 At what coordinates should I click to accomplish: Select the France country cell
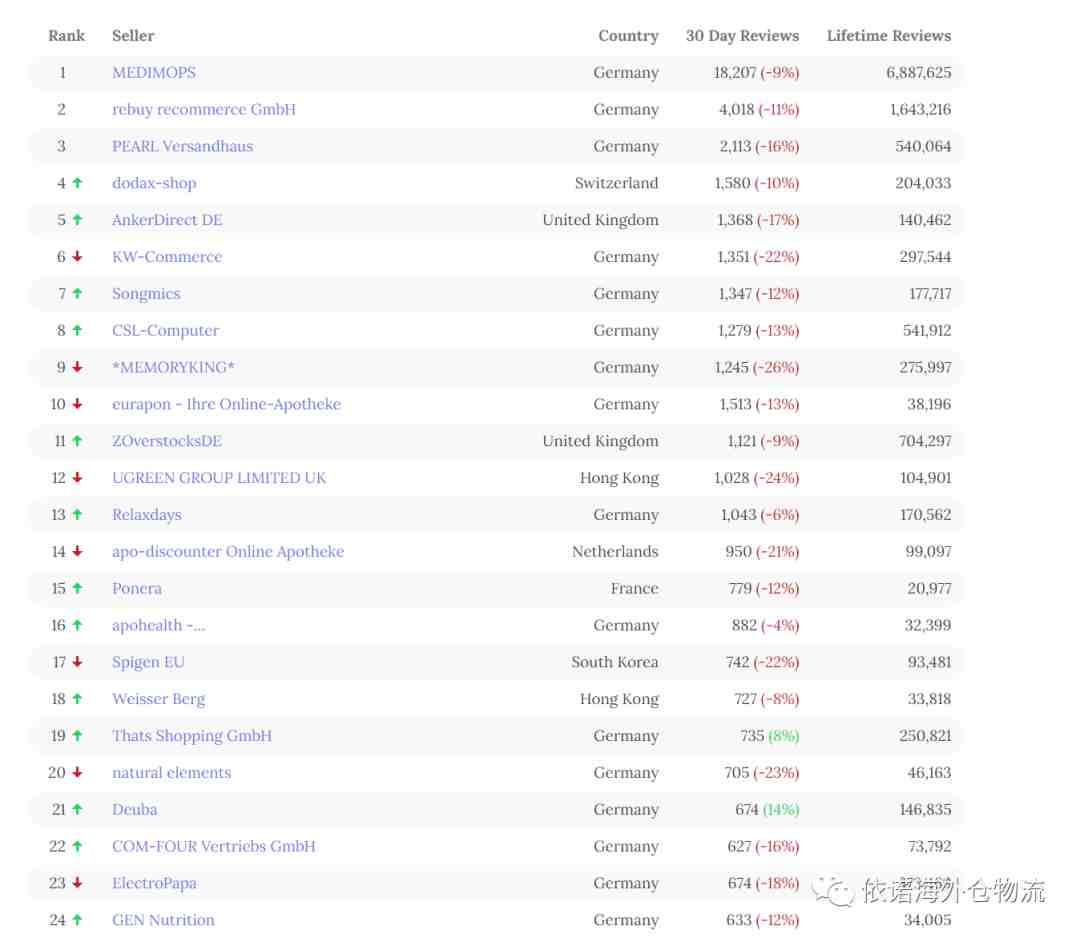(634, 588)
